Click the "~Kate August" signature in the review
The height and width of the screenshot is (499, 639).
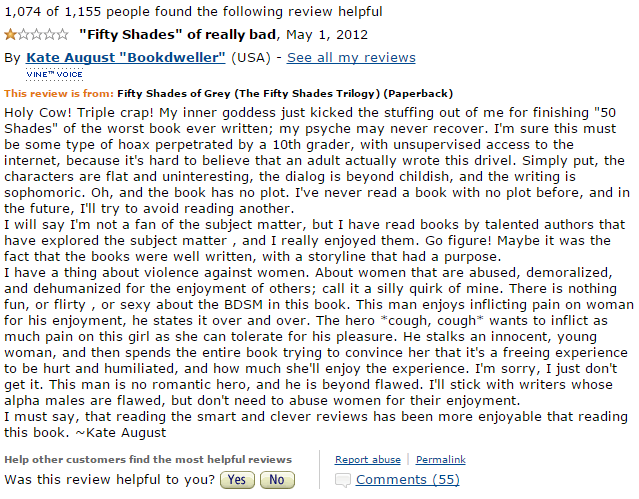click(x=121, y=433)
